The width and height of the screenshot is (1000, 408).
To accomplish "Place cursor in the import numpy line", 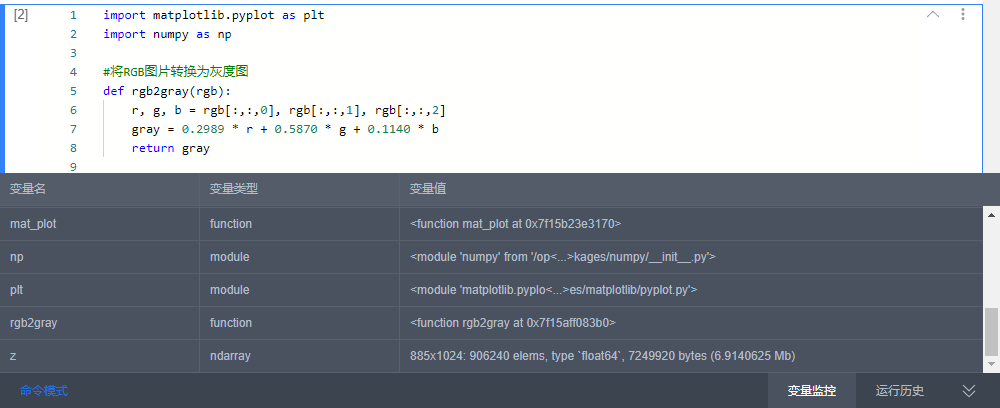I will click(167, 34).
